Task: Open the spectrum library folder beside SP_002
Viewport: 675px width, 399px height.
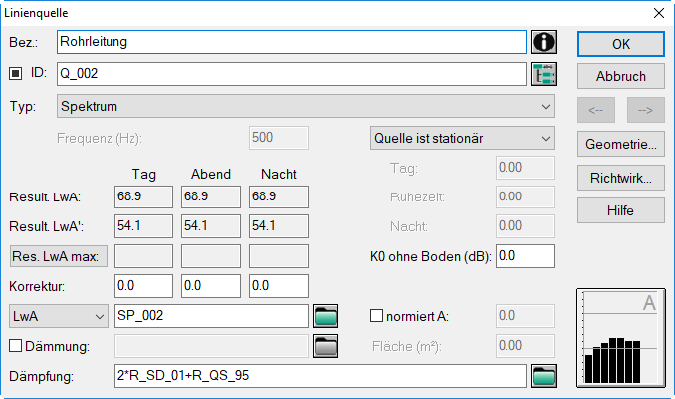Action: pos(325,316)
